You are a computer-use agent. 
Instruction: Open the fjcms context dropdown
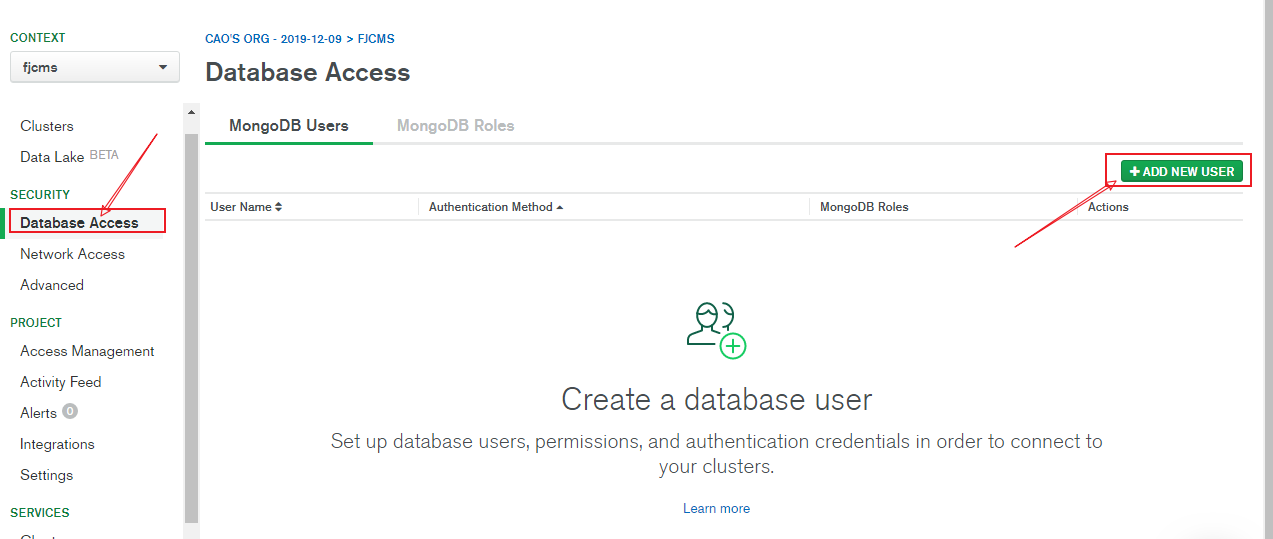94,67
